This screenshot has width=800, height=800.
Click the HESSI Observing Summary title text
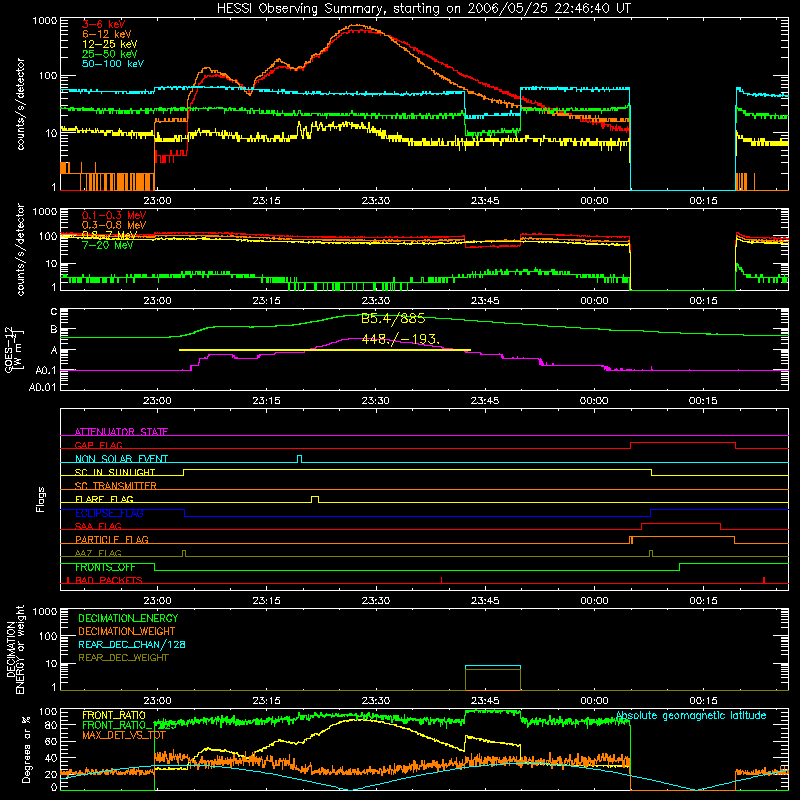click(x=423, y=8)
